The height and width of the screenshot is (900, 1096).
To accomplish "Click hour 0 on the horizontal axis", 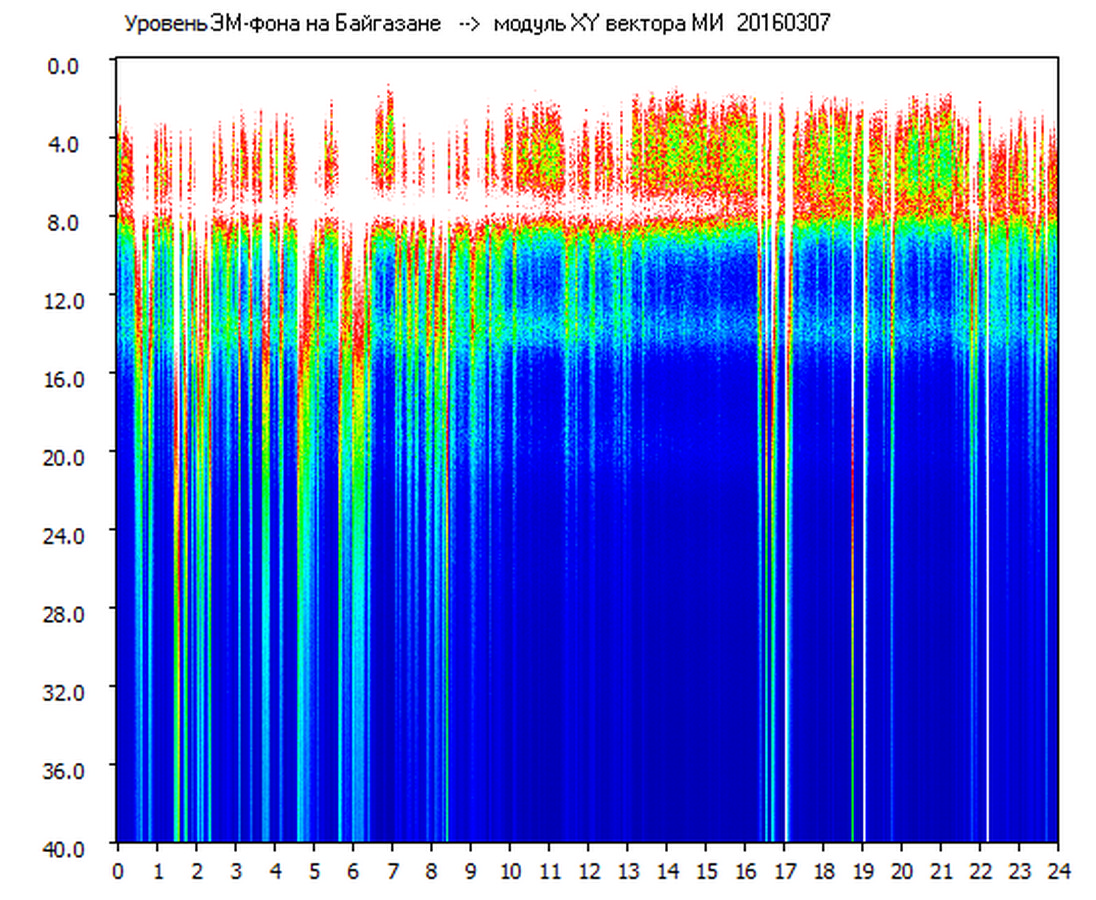I will pos(118,870).
